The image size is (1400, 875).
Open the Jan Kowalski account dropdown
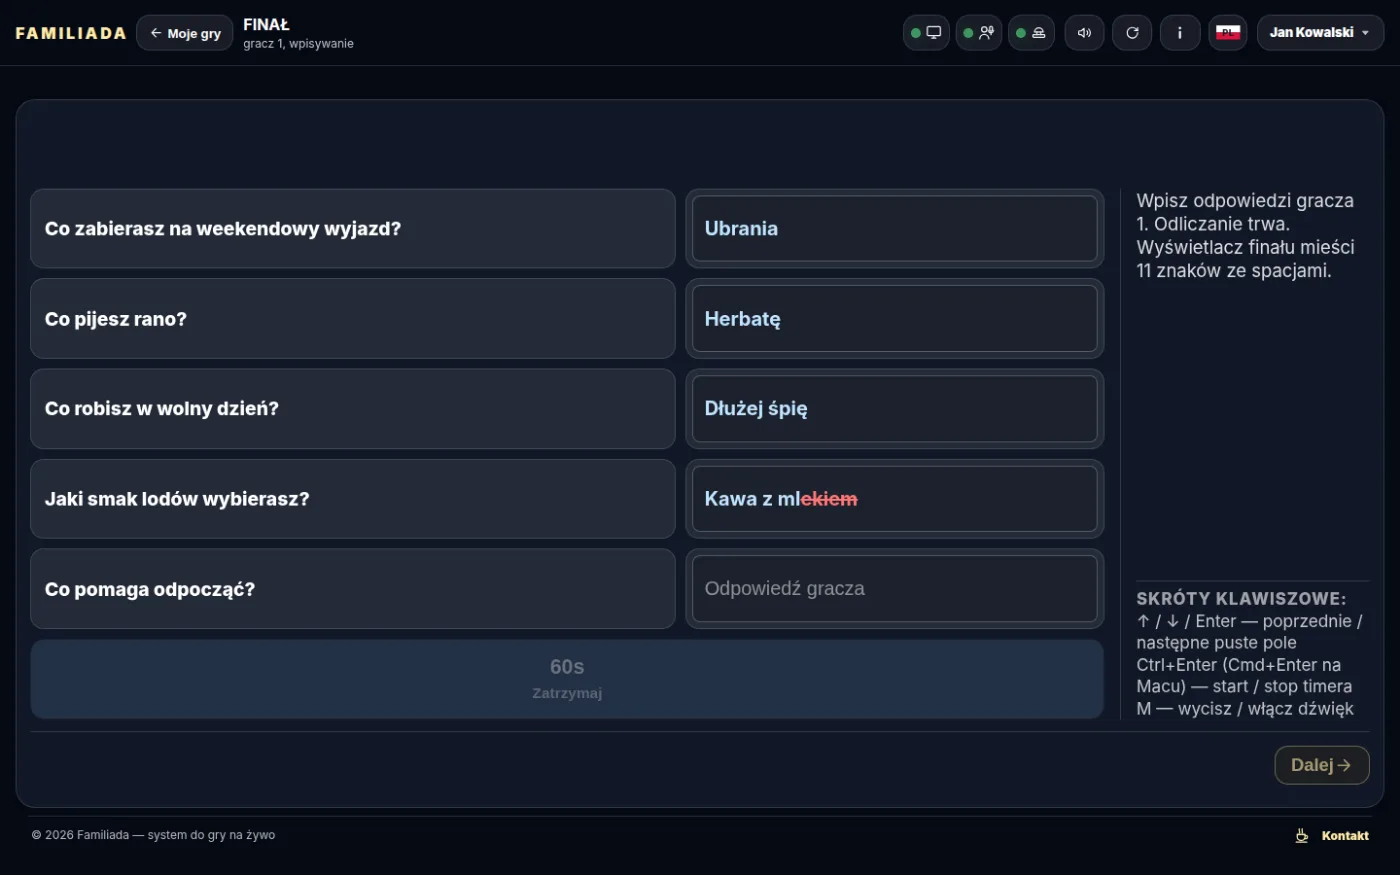click(1320, 33)
